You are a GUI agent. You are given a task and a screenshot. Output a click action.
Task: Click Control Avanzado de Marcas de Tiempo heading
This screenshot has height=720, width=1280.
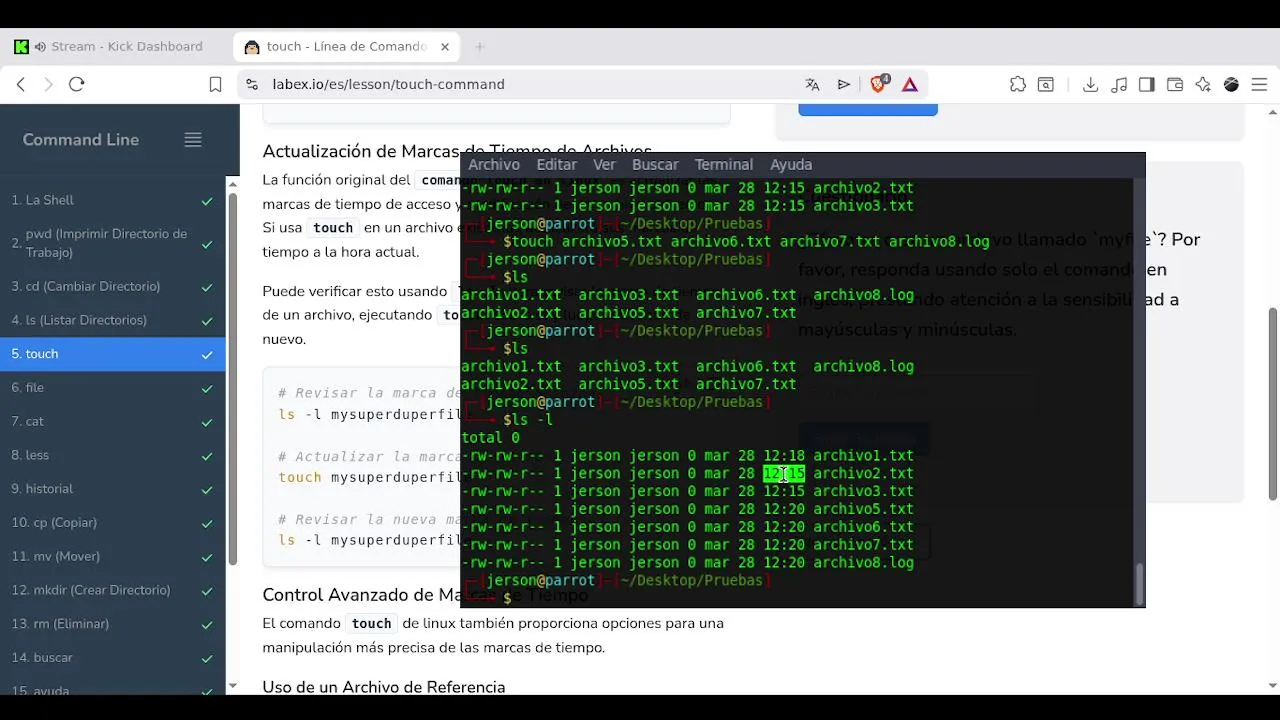[x=425, y=595]
